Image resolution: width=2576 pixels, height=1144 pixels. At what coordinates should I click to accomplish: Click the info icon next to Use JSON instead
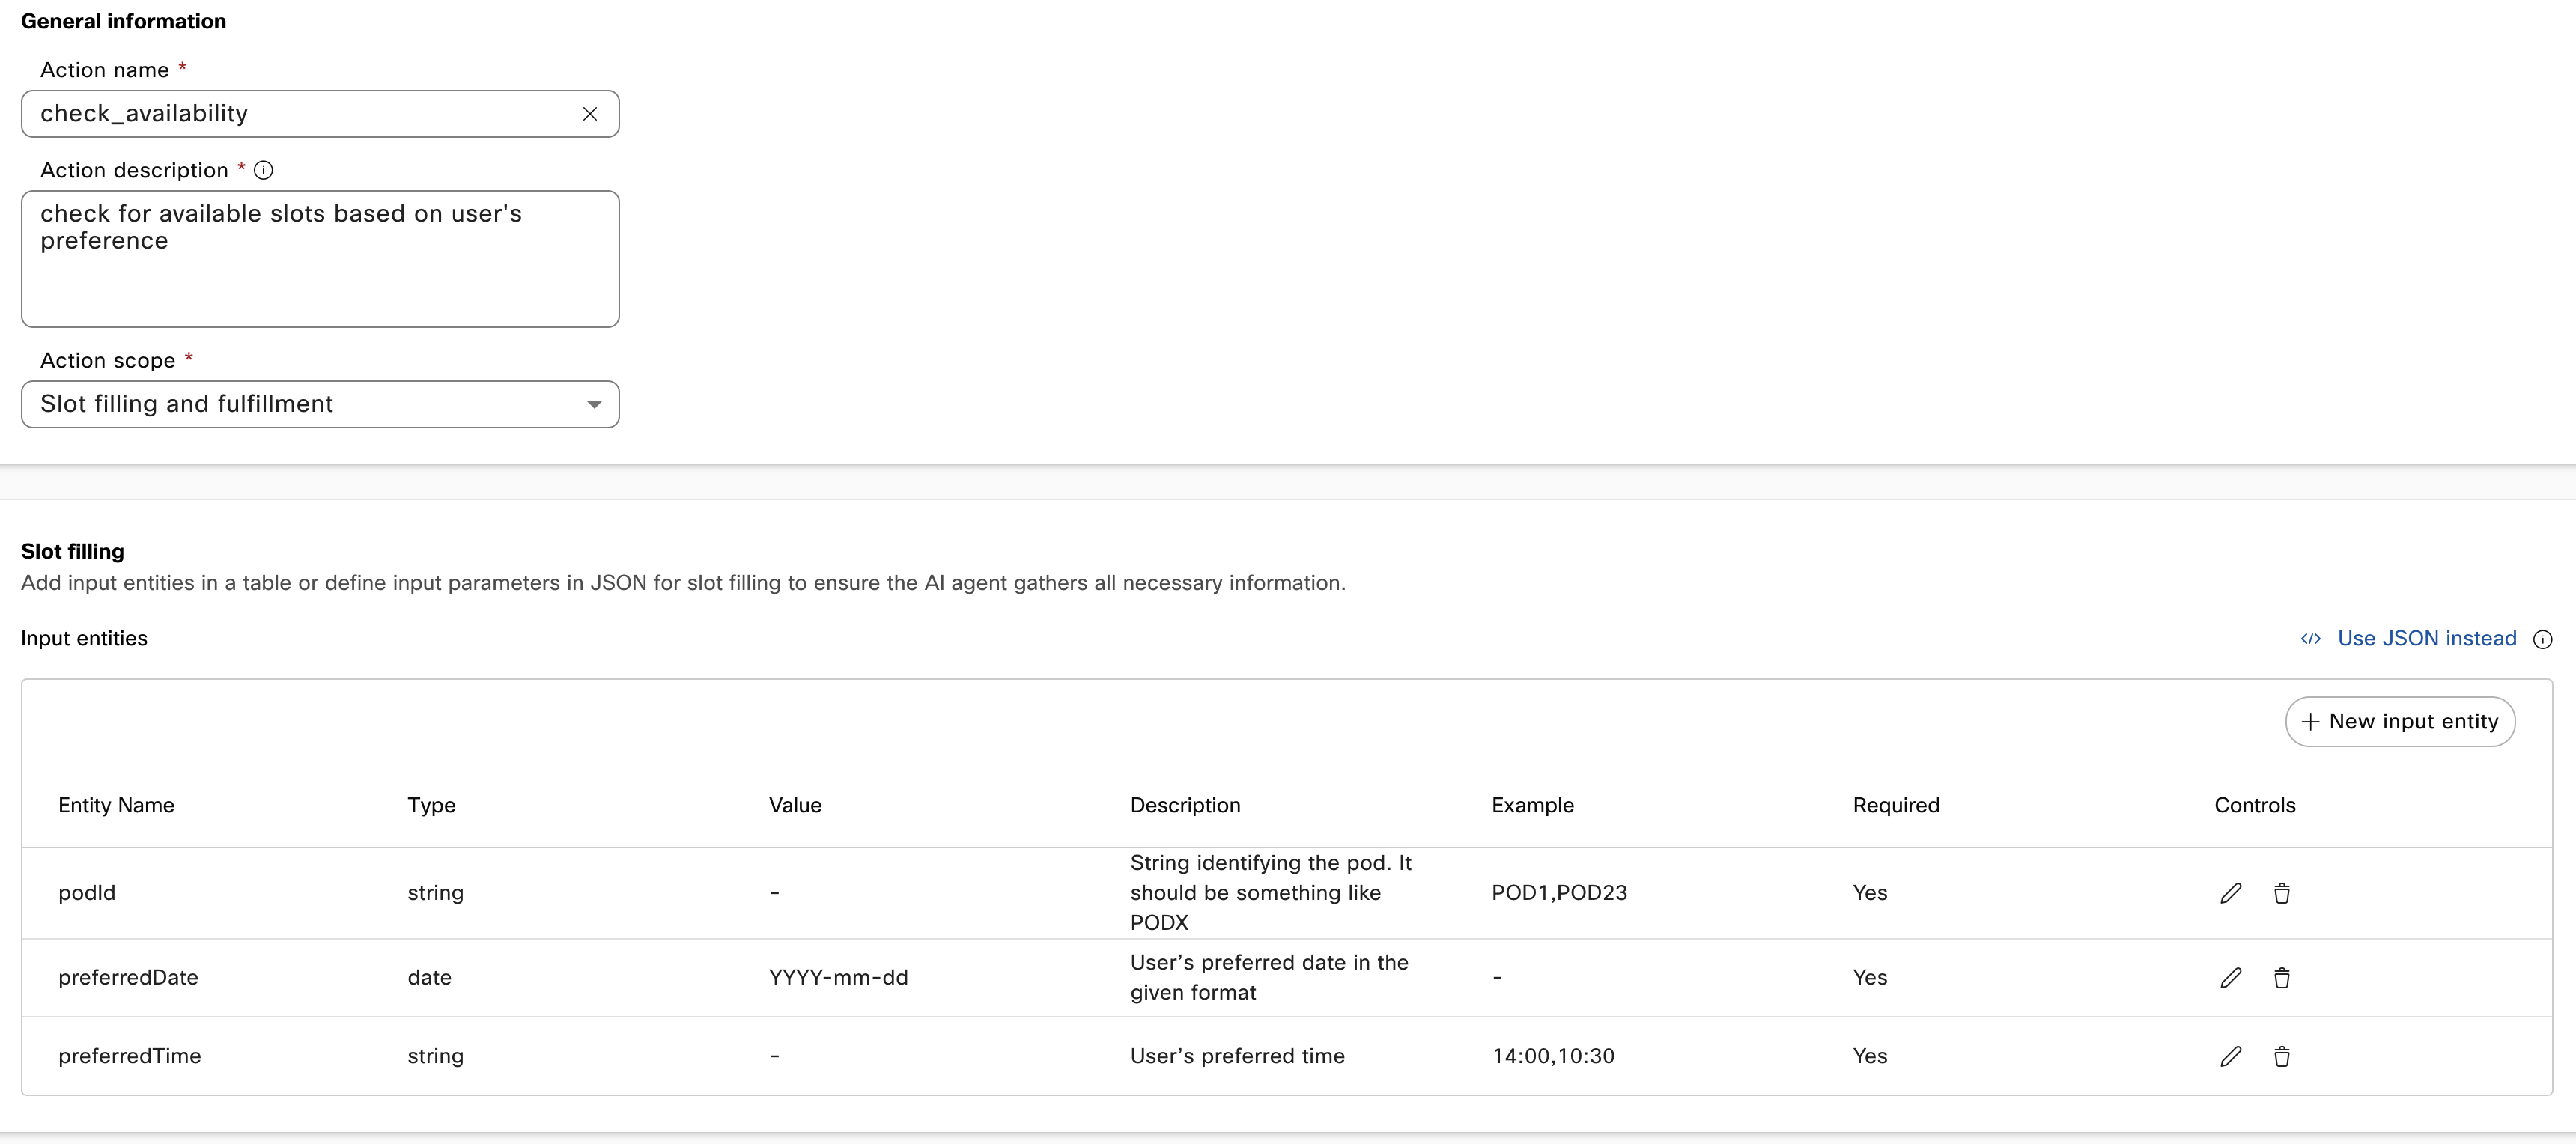(x=2543, y=640)
